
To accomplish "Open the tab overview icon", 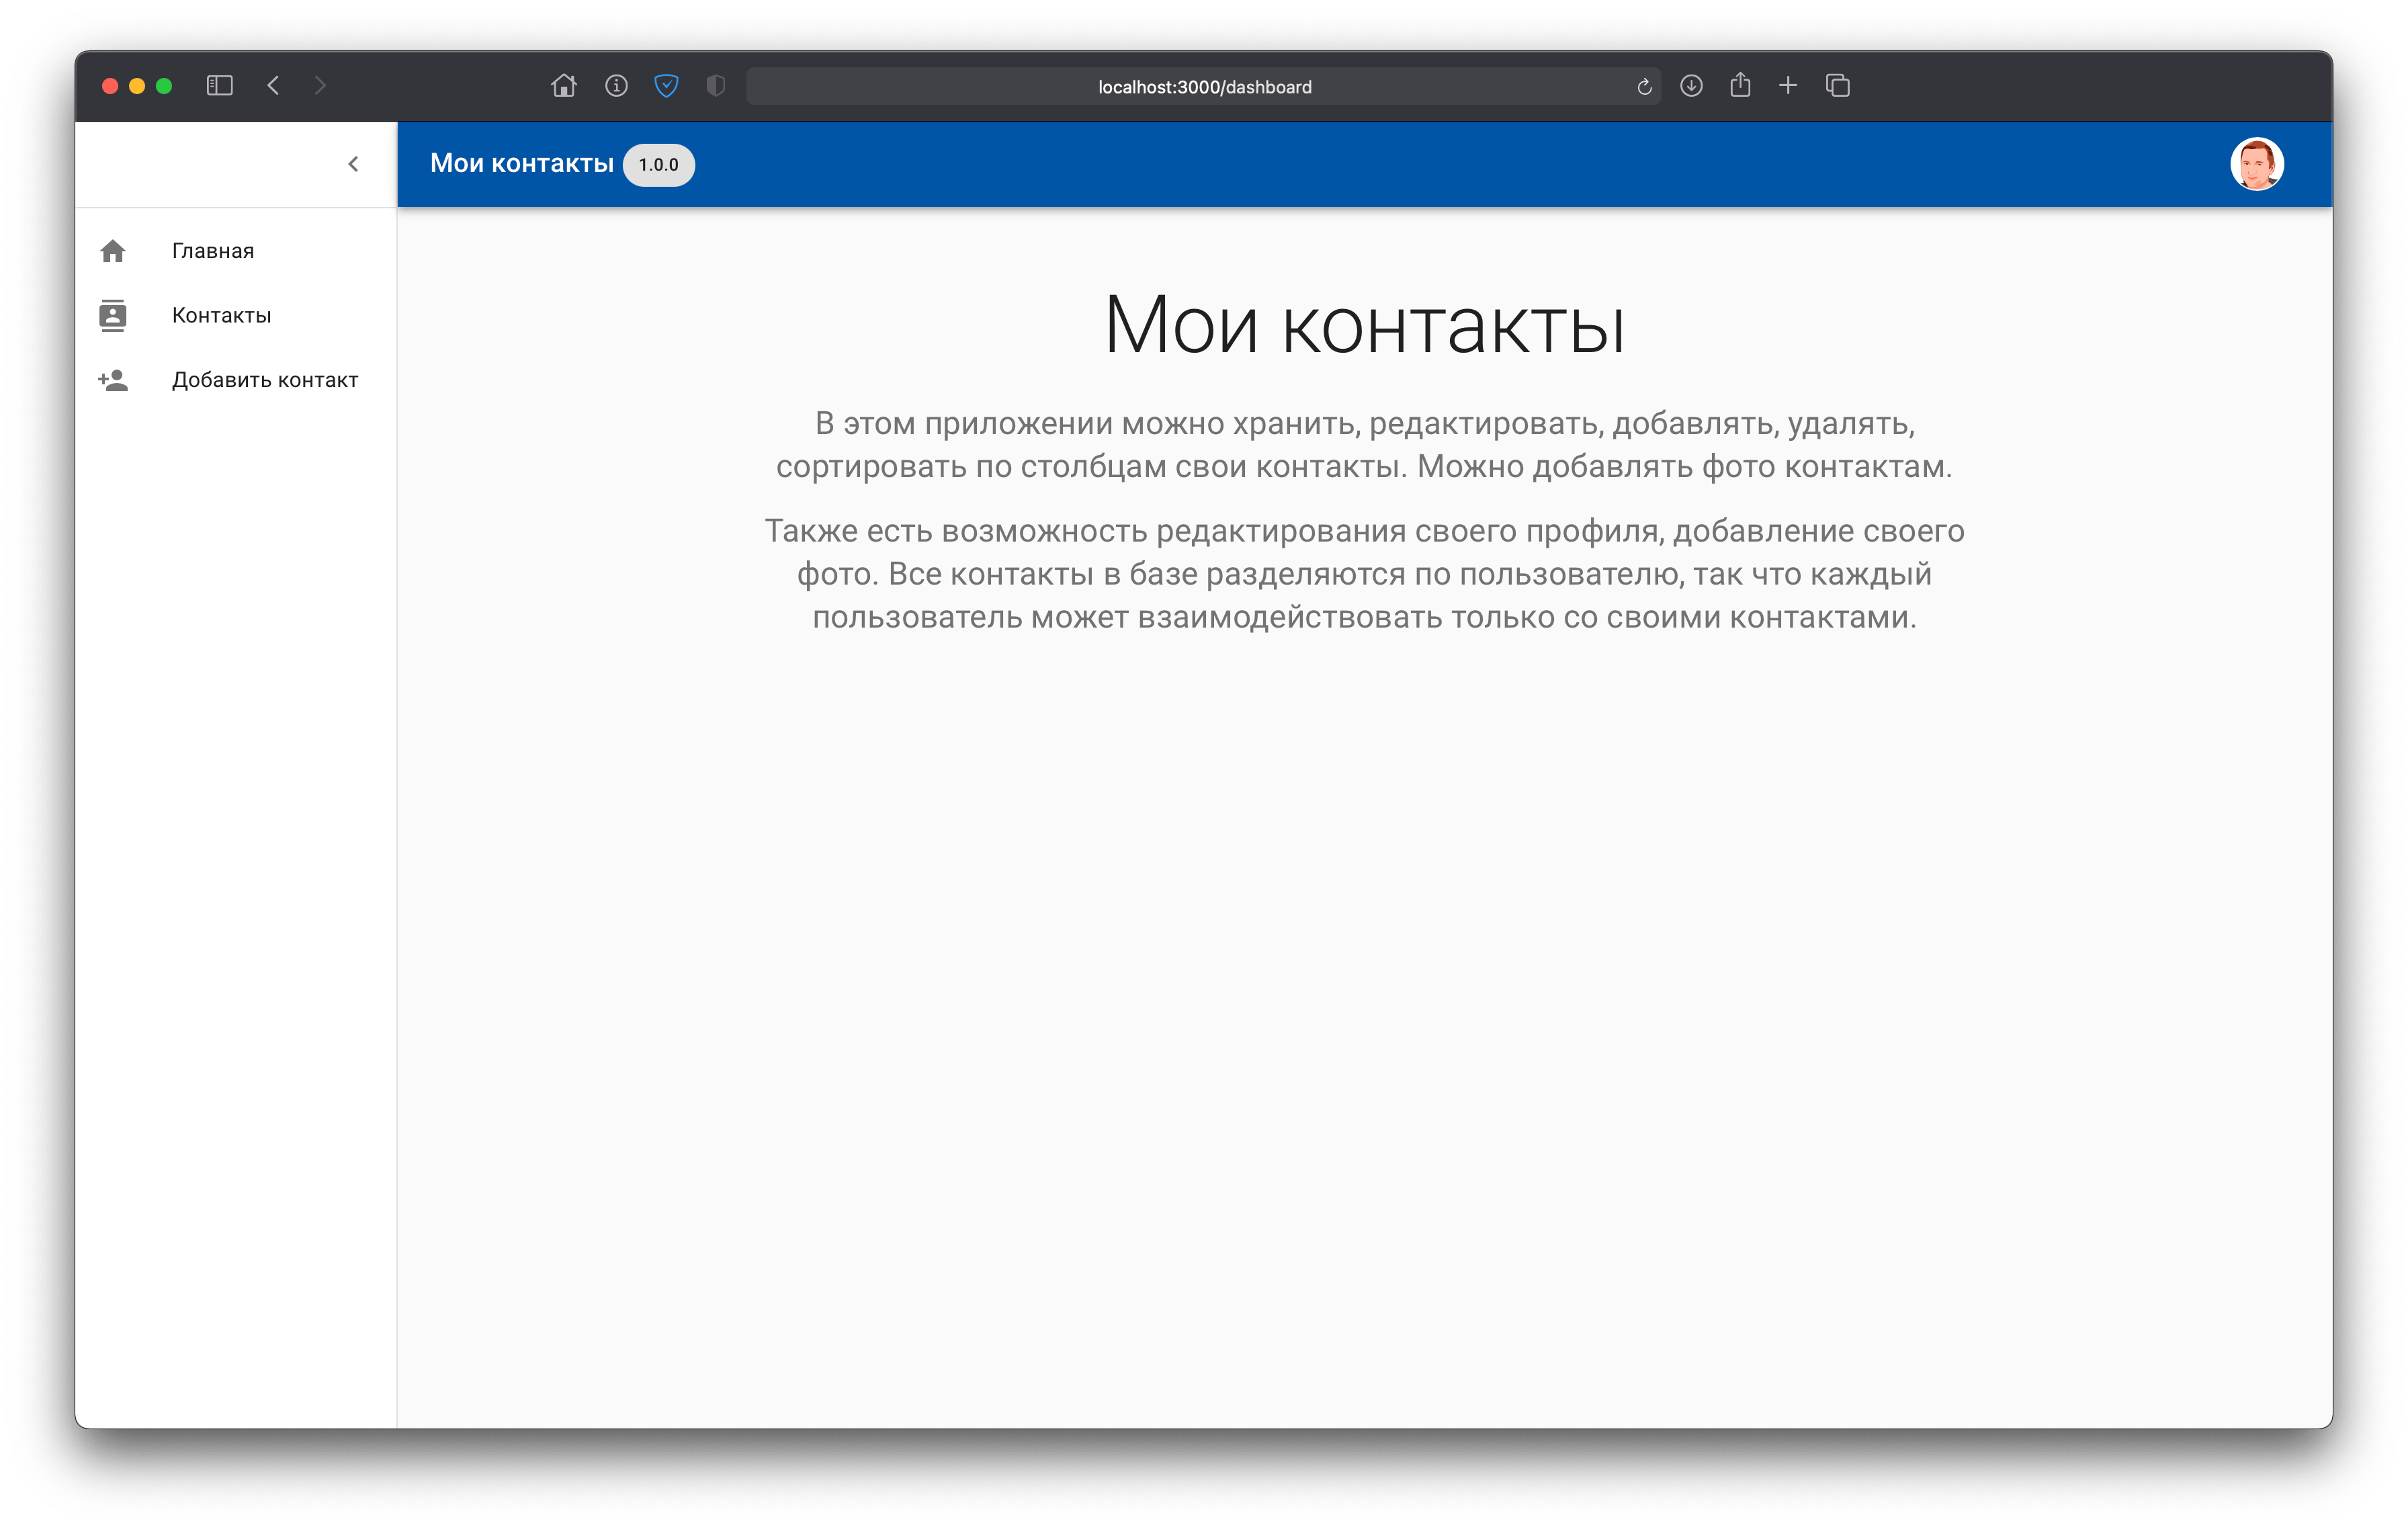I will pyautogui.click(x=1837, y=86).
